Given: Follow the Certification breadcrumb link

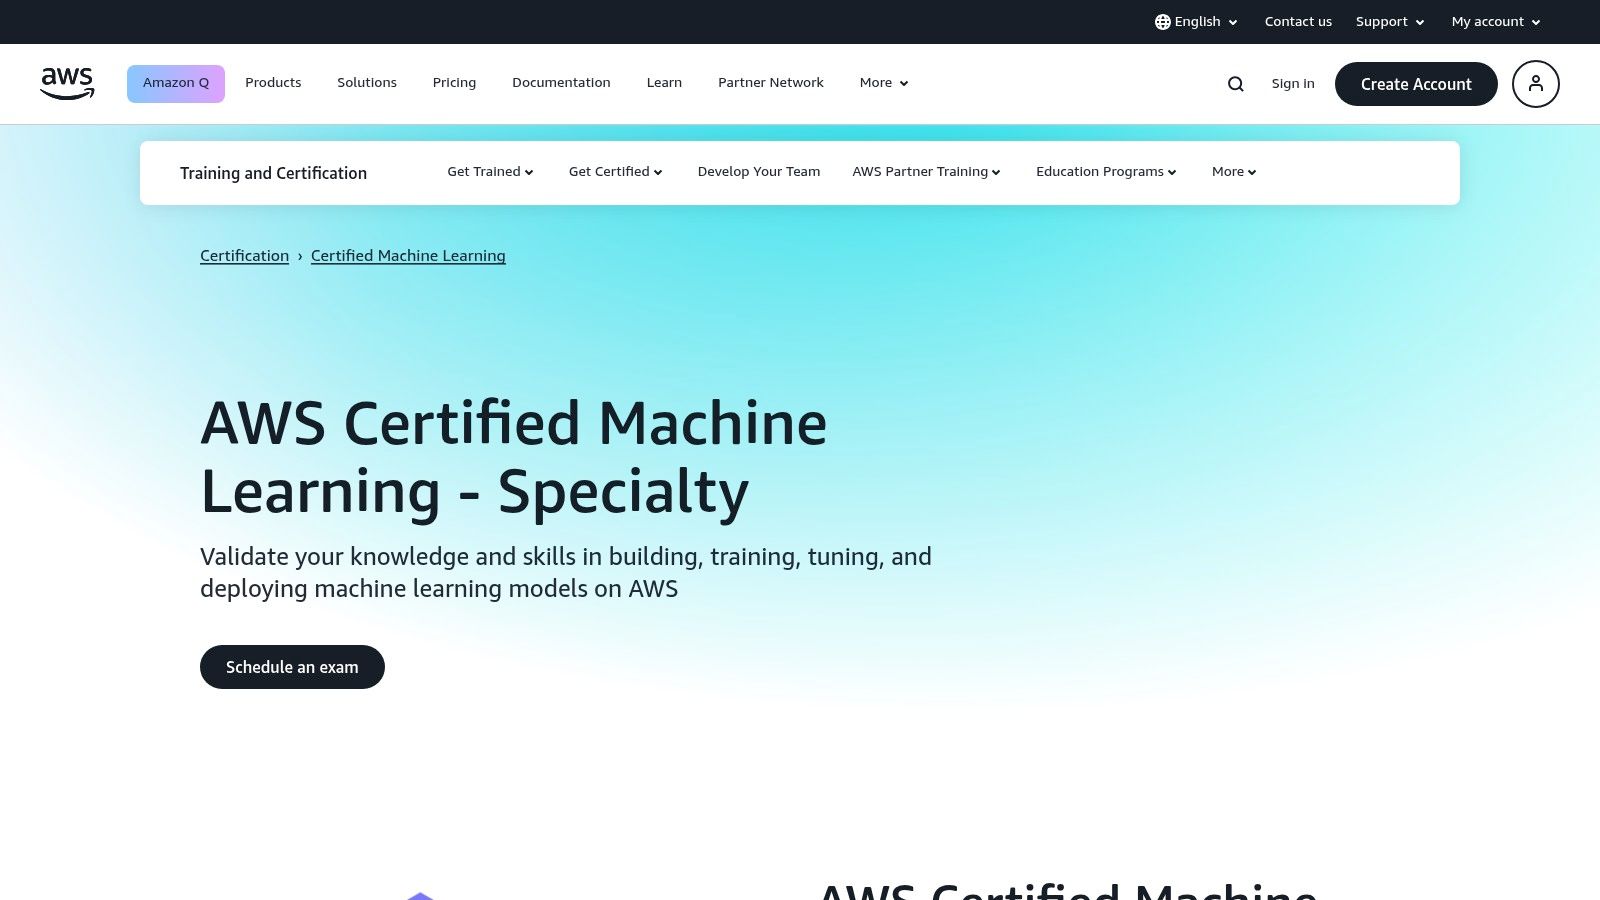Looking at the screenshot, I should tap(244, 256).
